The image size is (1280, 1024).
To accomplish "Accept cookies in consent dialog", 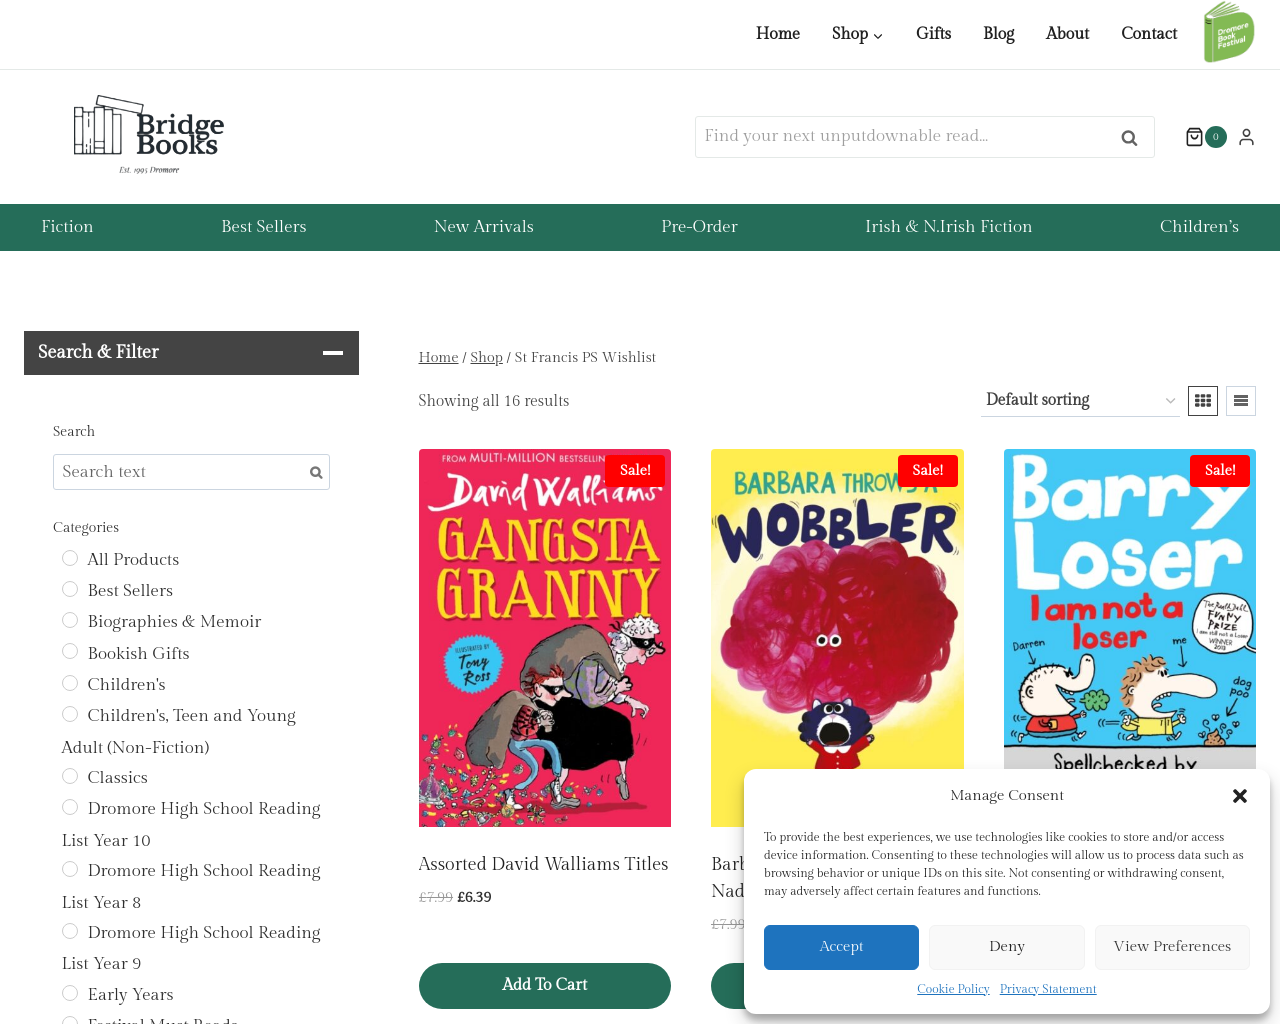I will tap(841, 947).
